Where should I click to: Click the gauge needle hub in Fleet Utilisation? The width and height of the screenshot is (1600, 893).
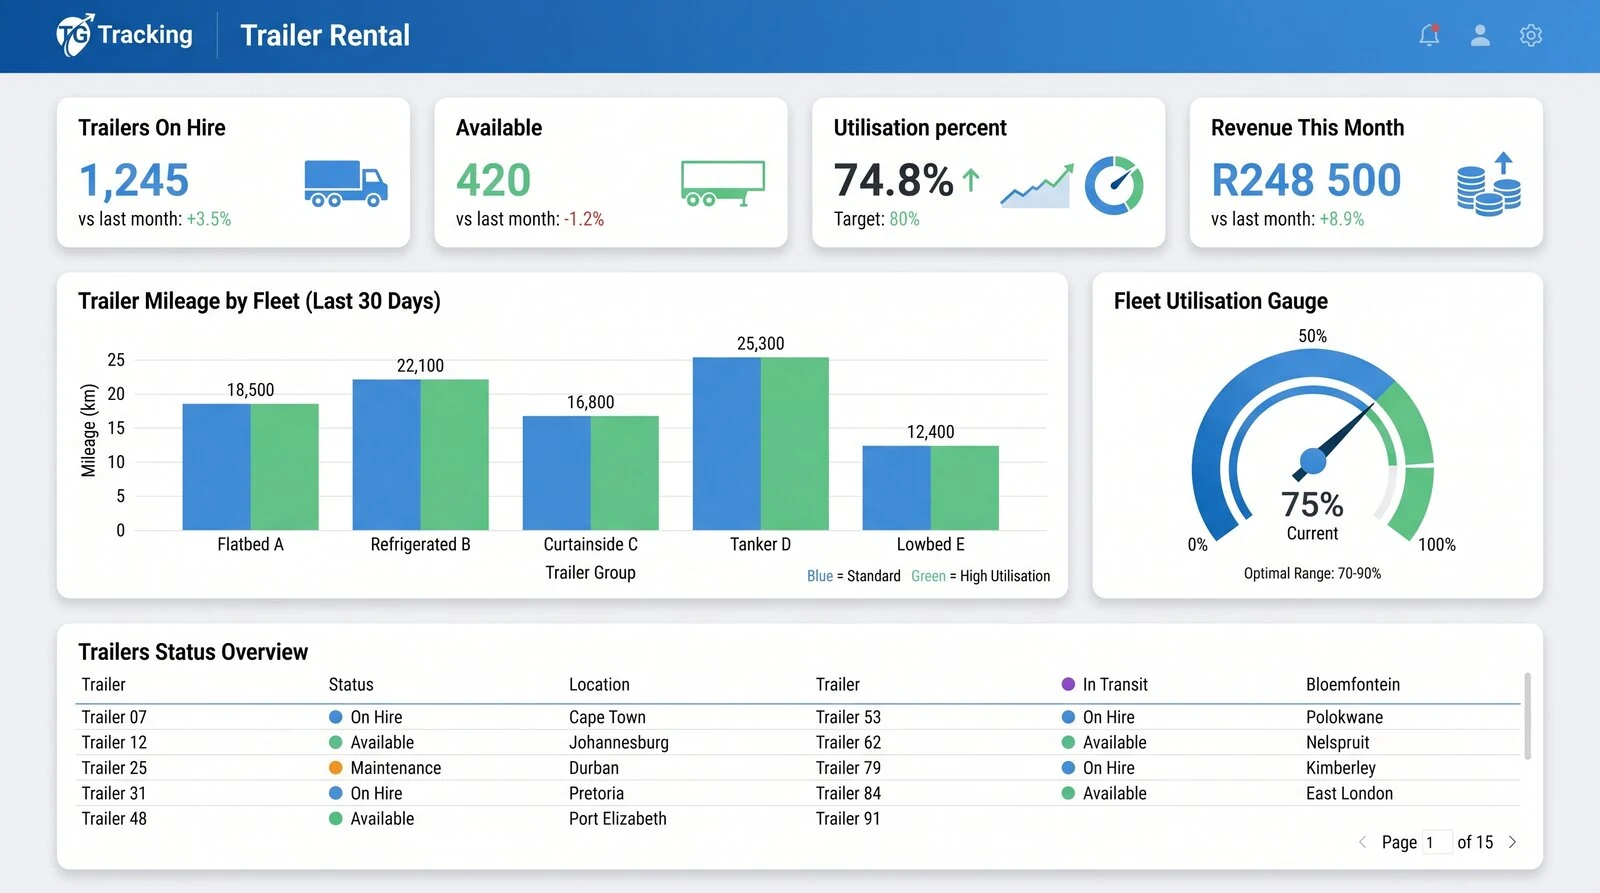[x=1312, y=461]
